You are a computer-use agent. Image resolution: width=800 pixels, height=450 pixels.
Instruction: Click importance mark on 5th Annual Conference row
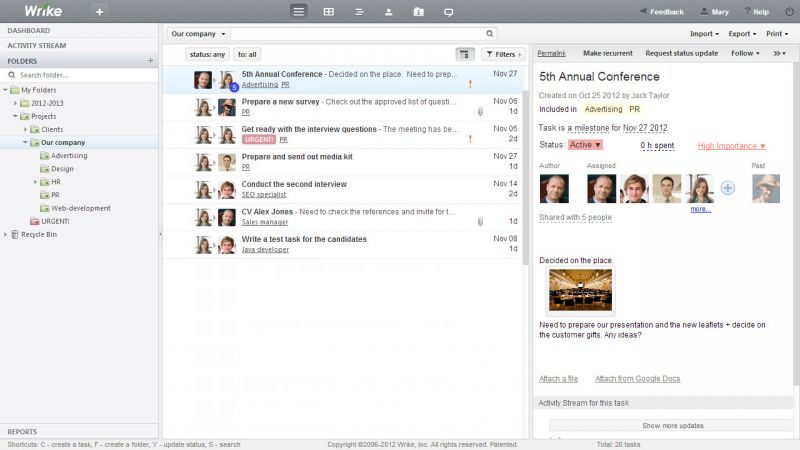tap(470, 84)
